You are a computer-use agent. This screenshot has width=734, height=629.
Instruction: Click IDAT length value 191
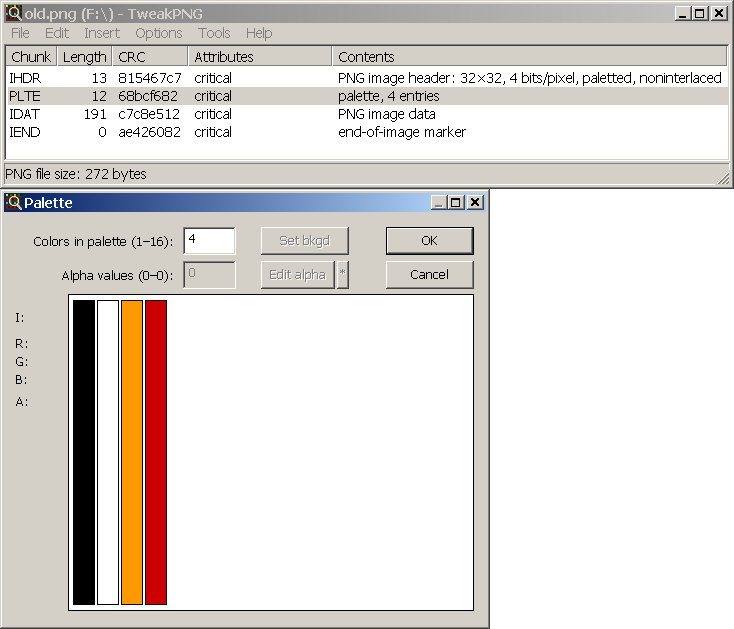pos(95,114)
